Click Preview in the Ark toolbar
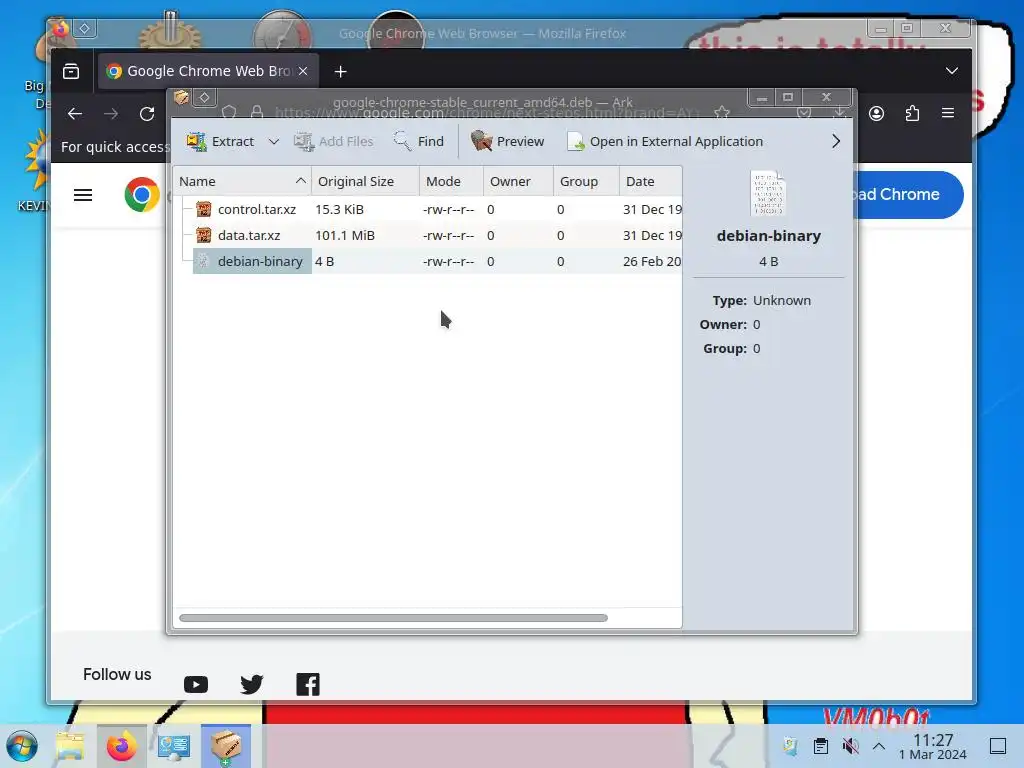The image size is (1024, 768). [507, 141]
